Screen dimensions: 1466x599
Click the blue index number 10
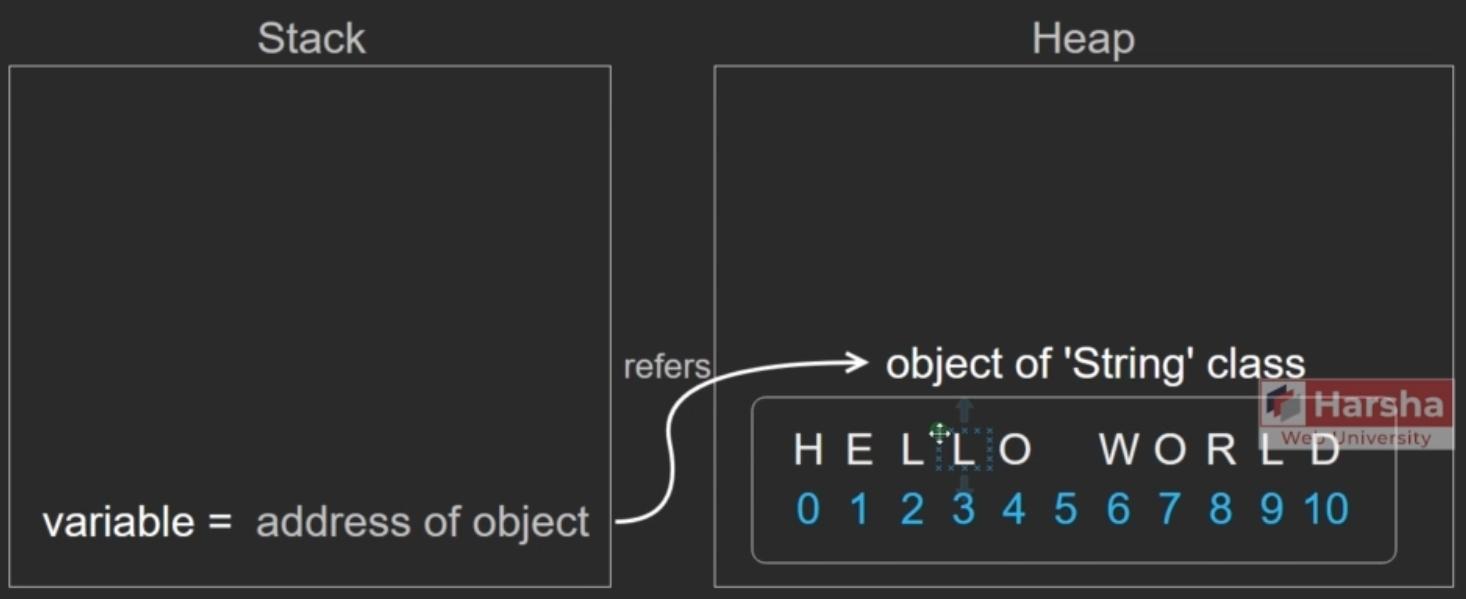tap(1326, 510)
